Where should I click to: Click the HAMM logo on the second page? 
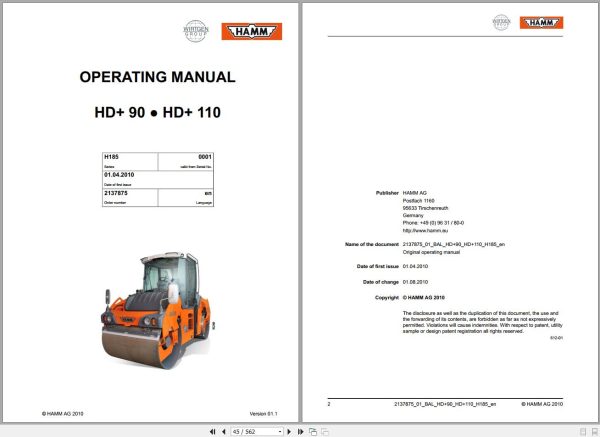pyautogui.click(x=541, y=23)
